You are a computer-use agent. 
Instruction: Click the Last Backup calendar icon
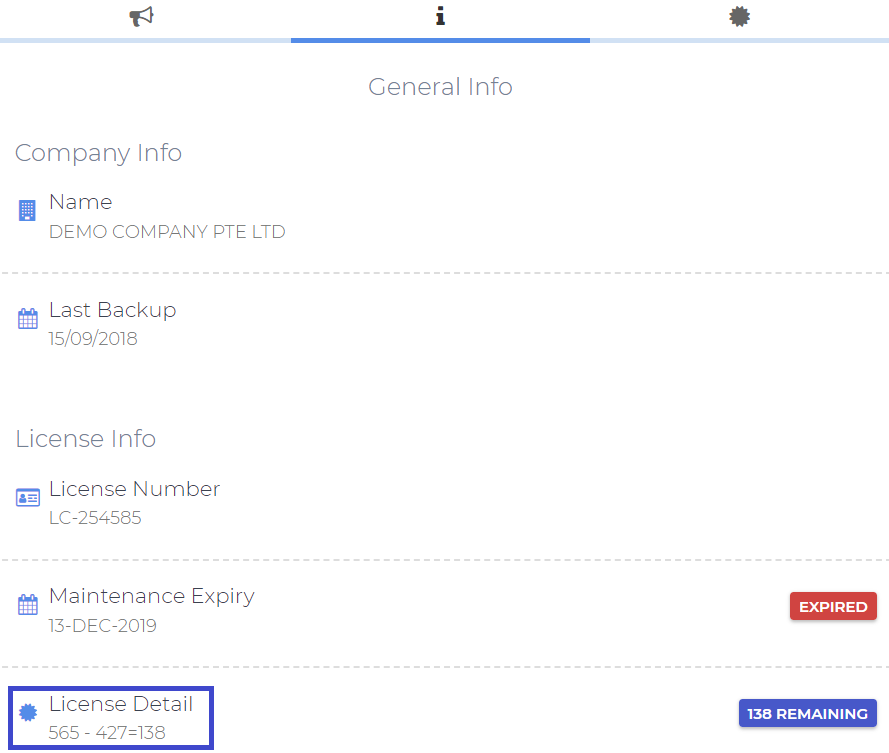tap(28, 319)
